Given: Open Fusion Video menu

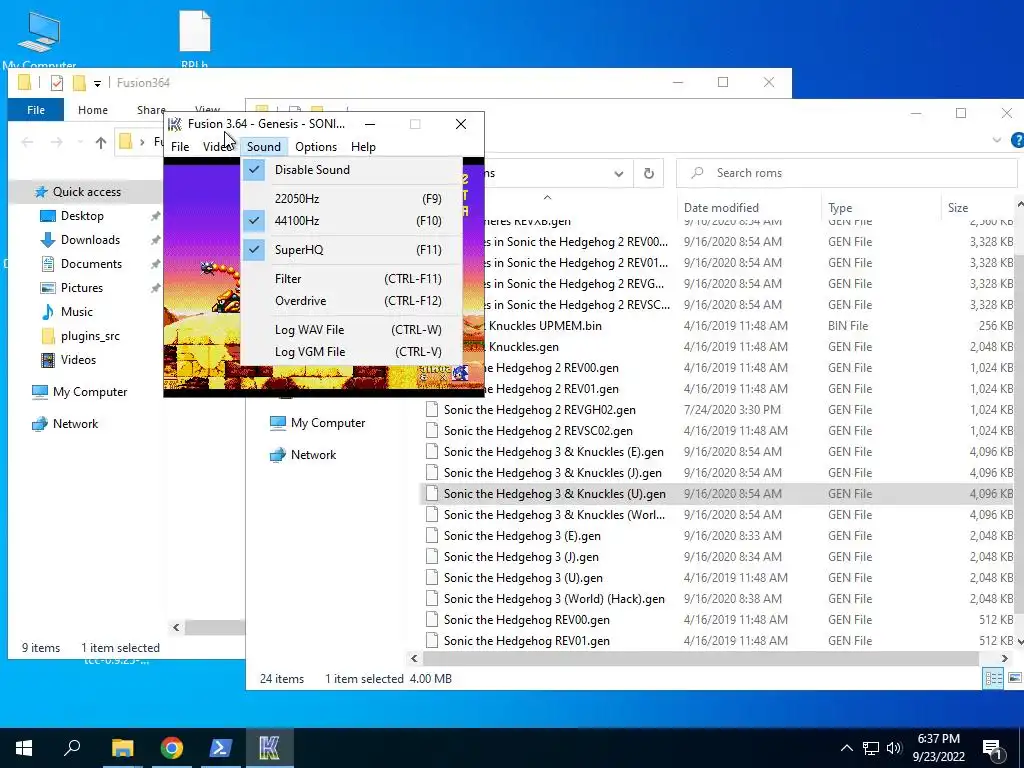Looking at the screenshot, I should coord(217,147).
